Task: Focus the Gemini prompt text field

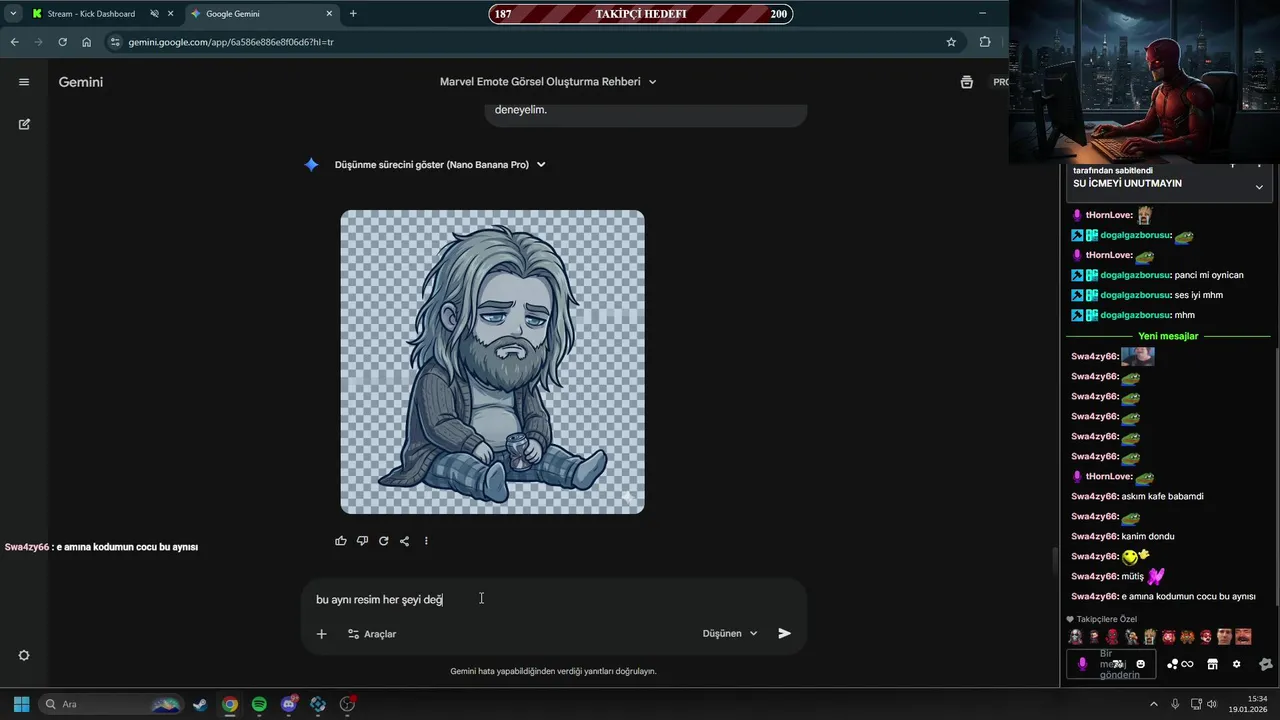Action: (x=552, y=599)
